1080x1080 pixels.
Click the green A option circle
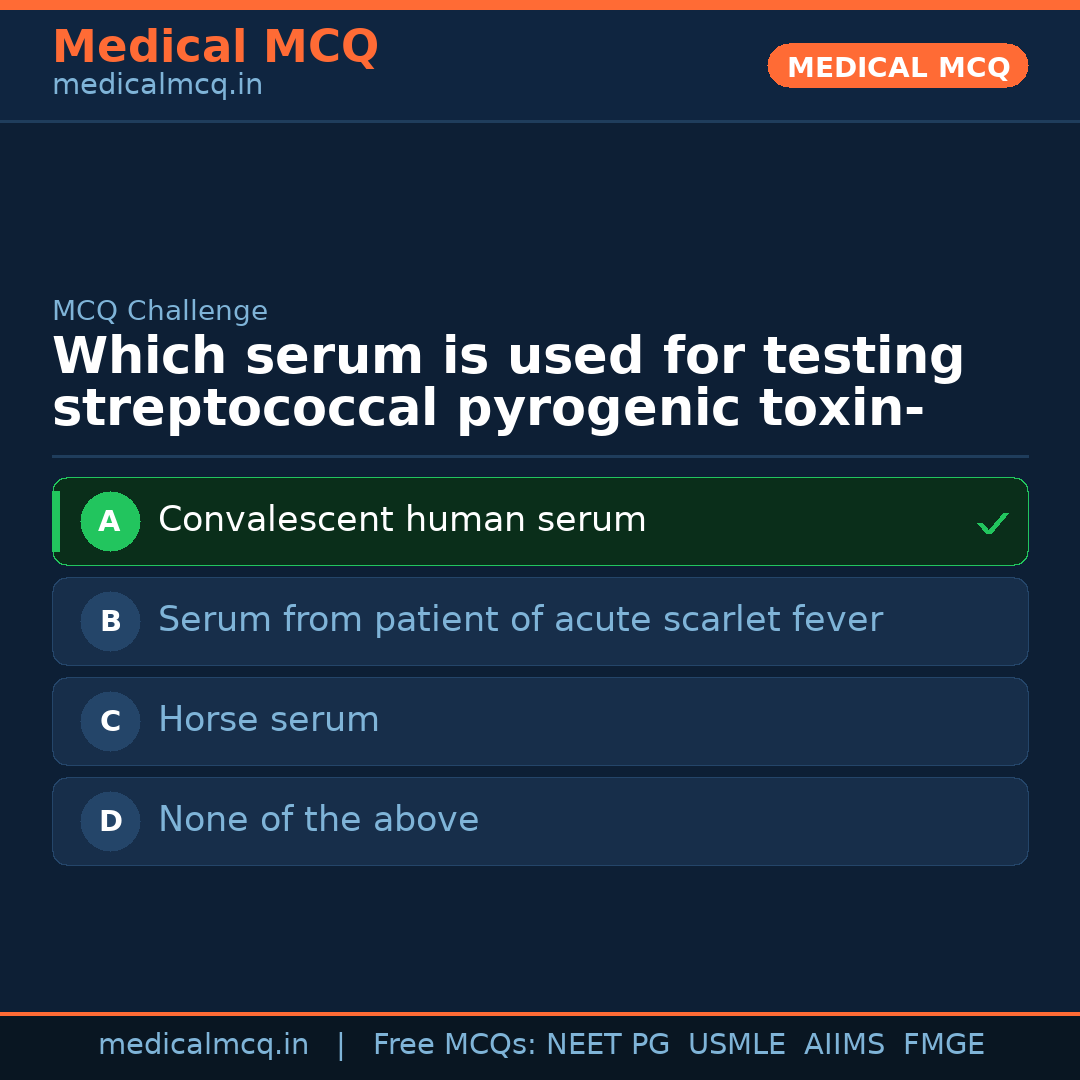point(110,521)
